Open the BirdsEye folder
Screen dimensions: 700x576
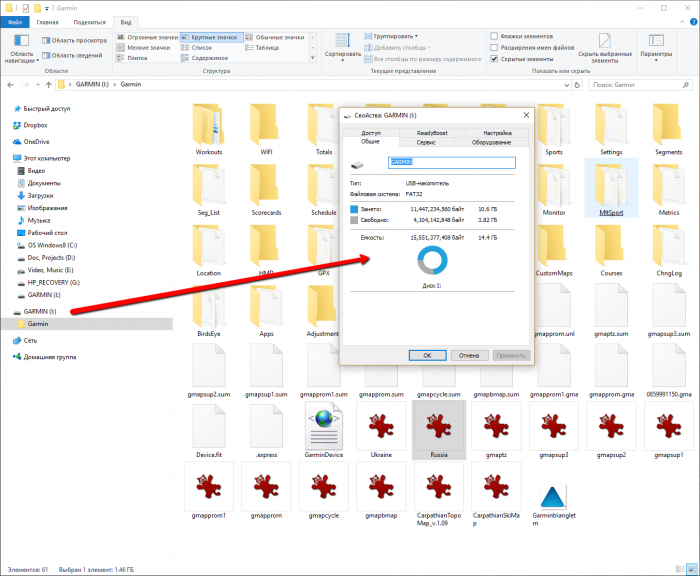point(208,311)
